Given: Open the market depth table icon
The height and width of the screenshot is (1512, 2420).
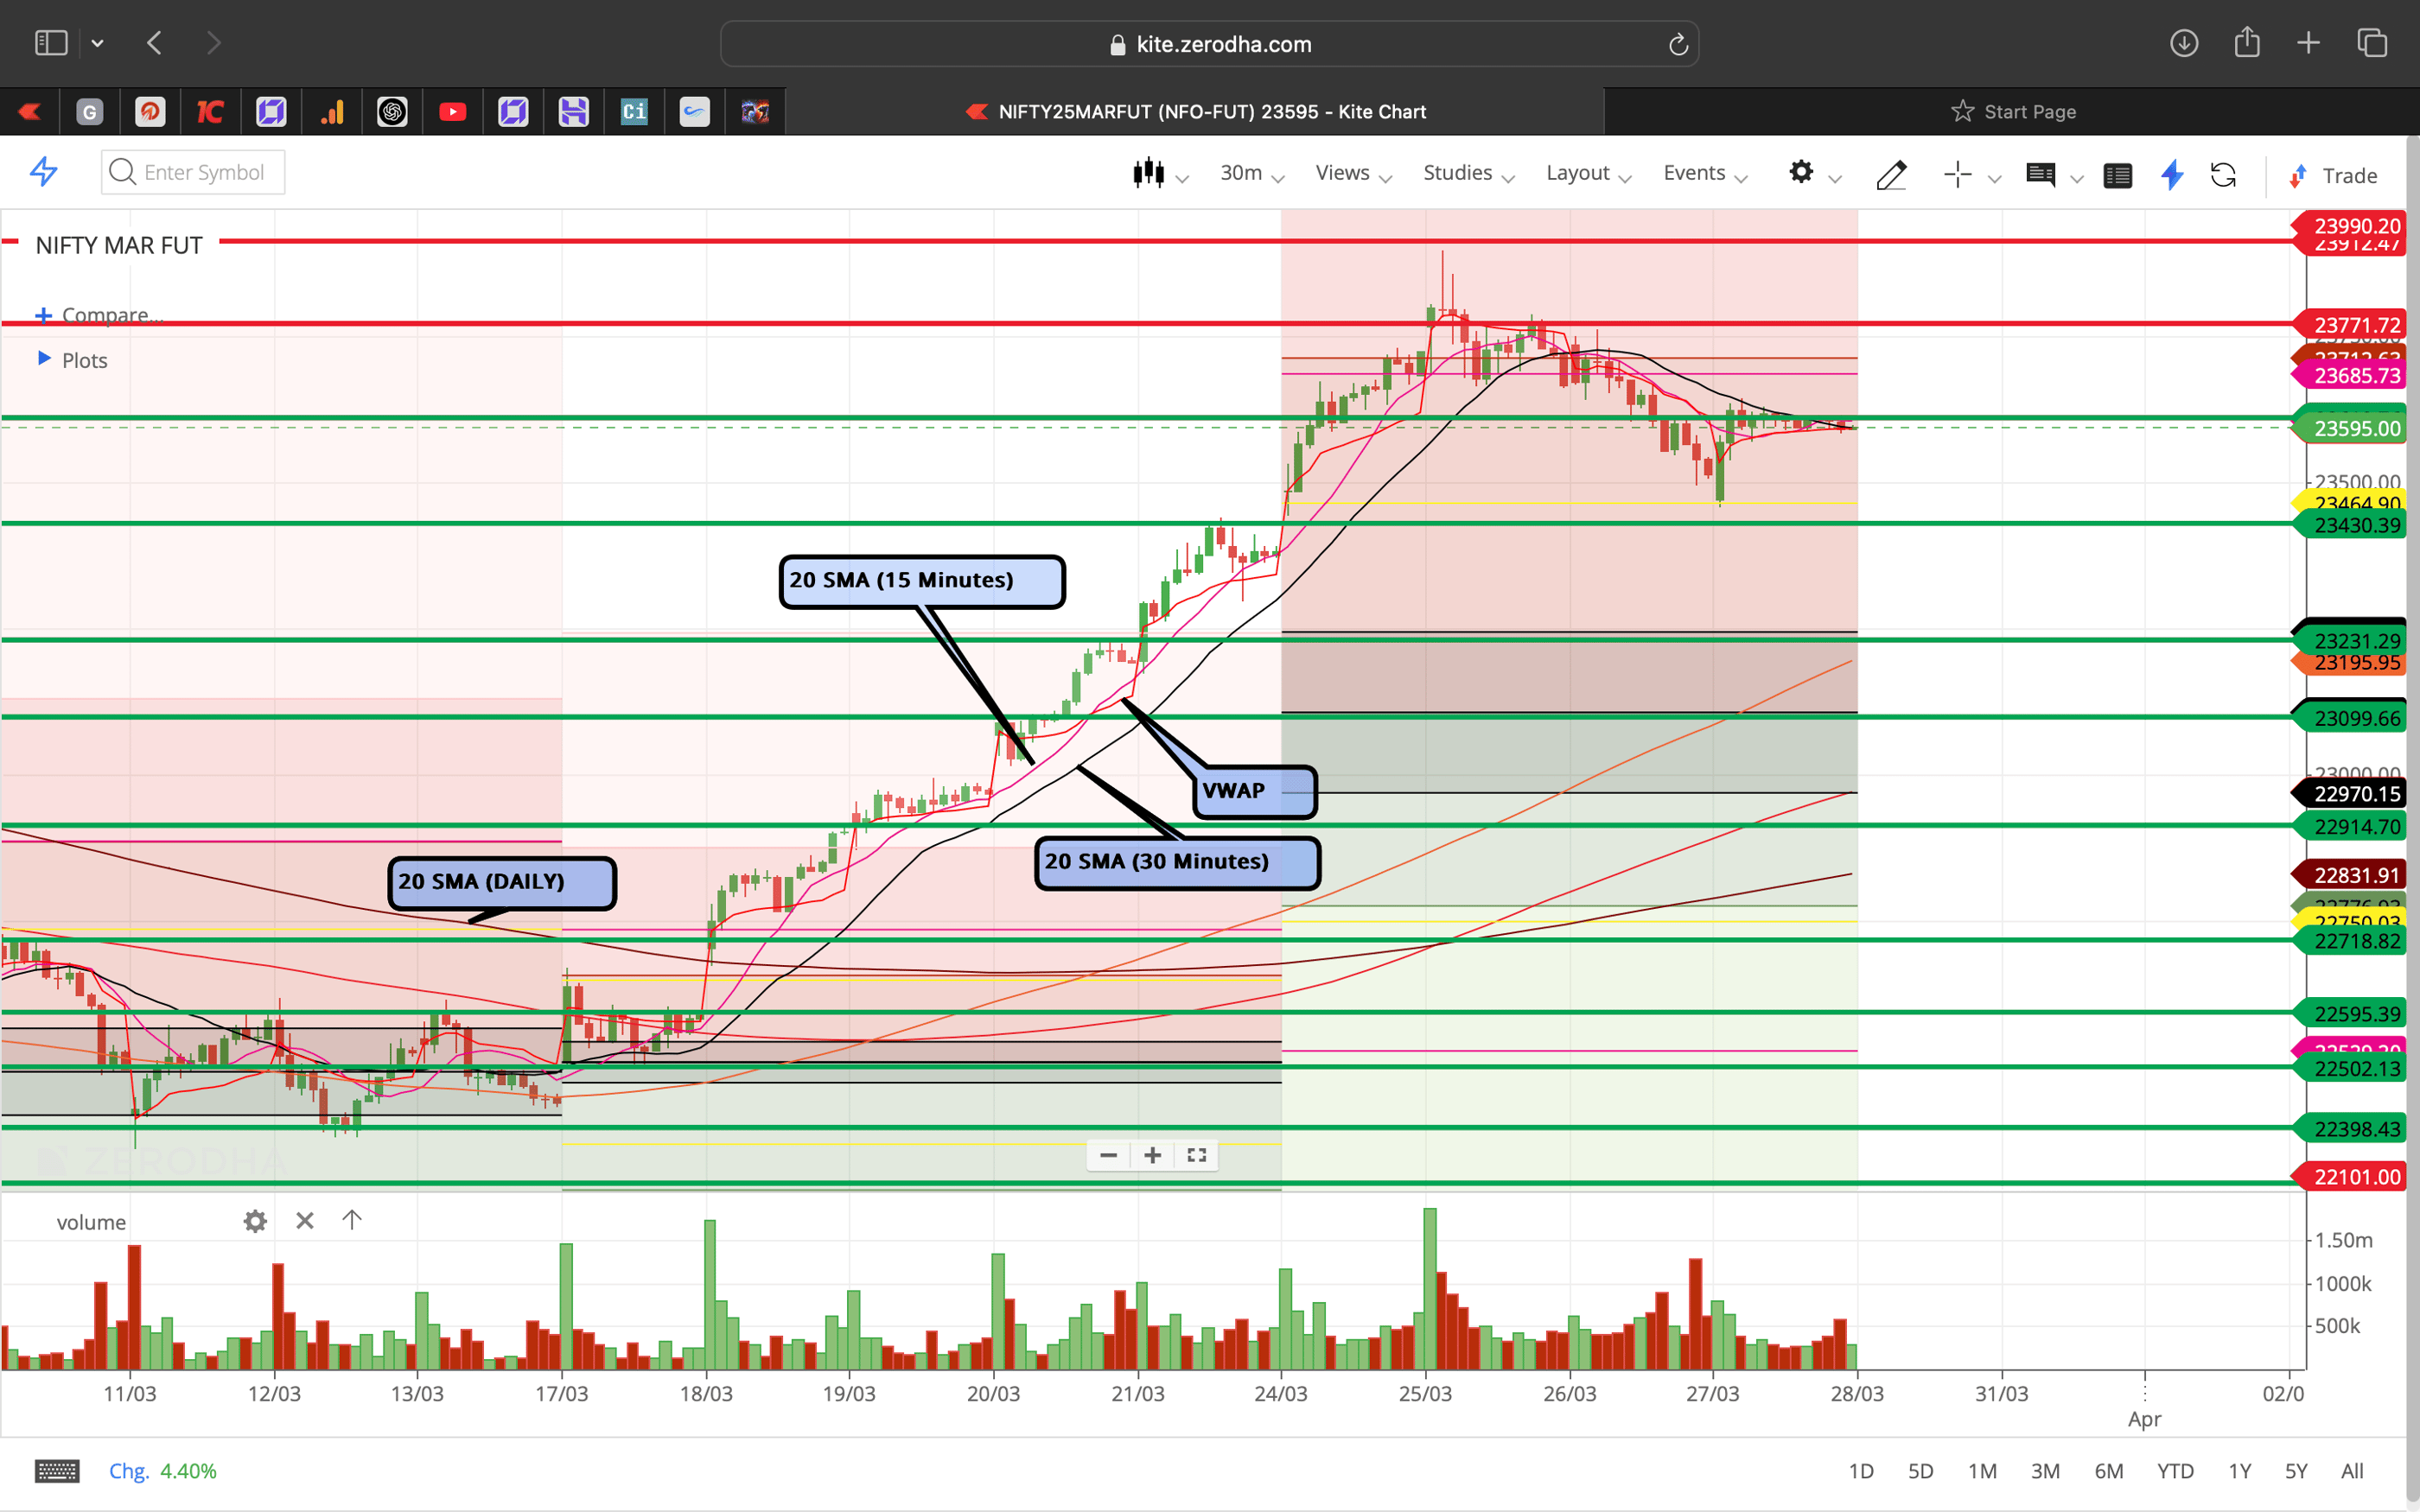Looking at the screenshot, I should 2118,175.
